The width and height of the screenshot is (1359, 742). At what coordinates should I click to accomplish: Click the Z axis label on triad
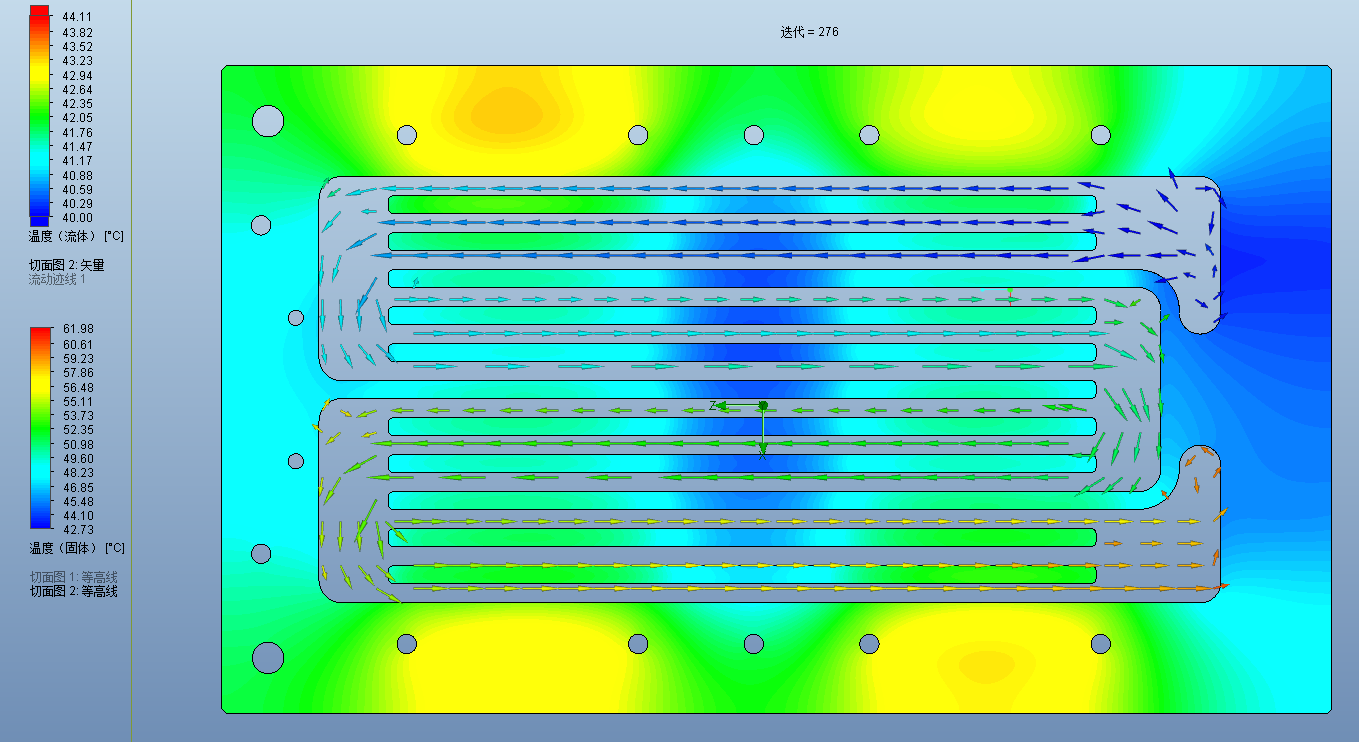(713, 406)
